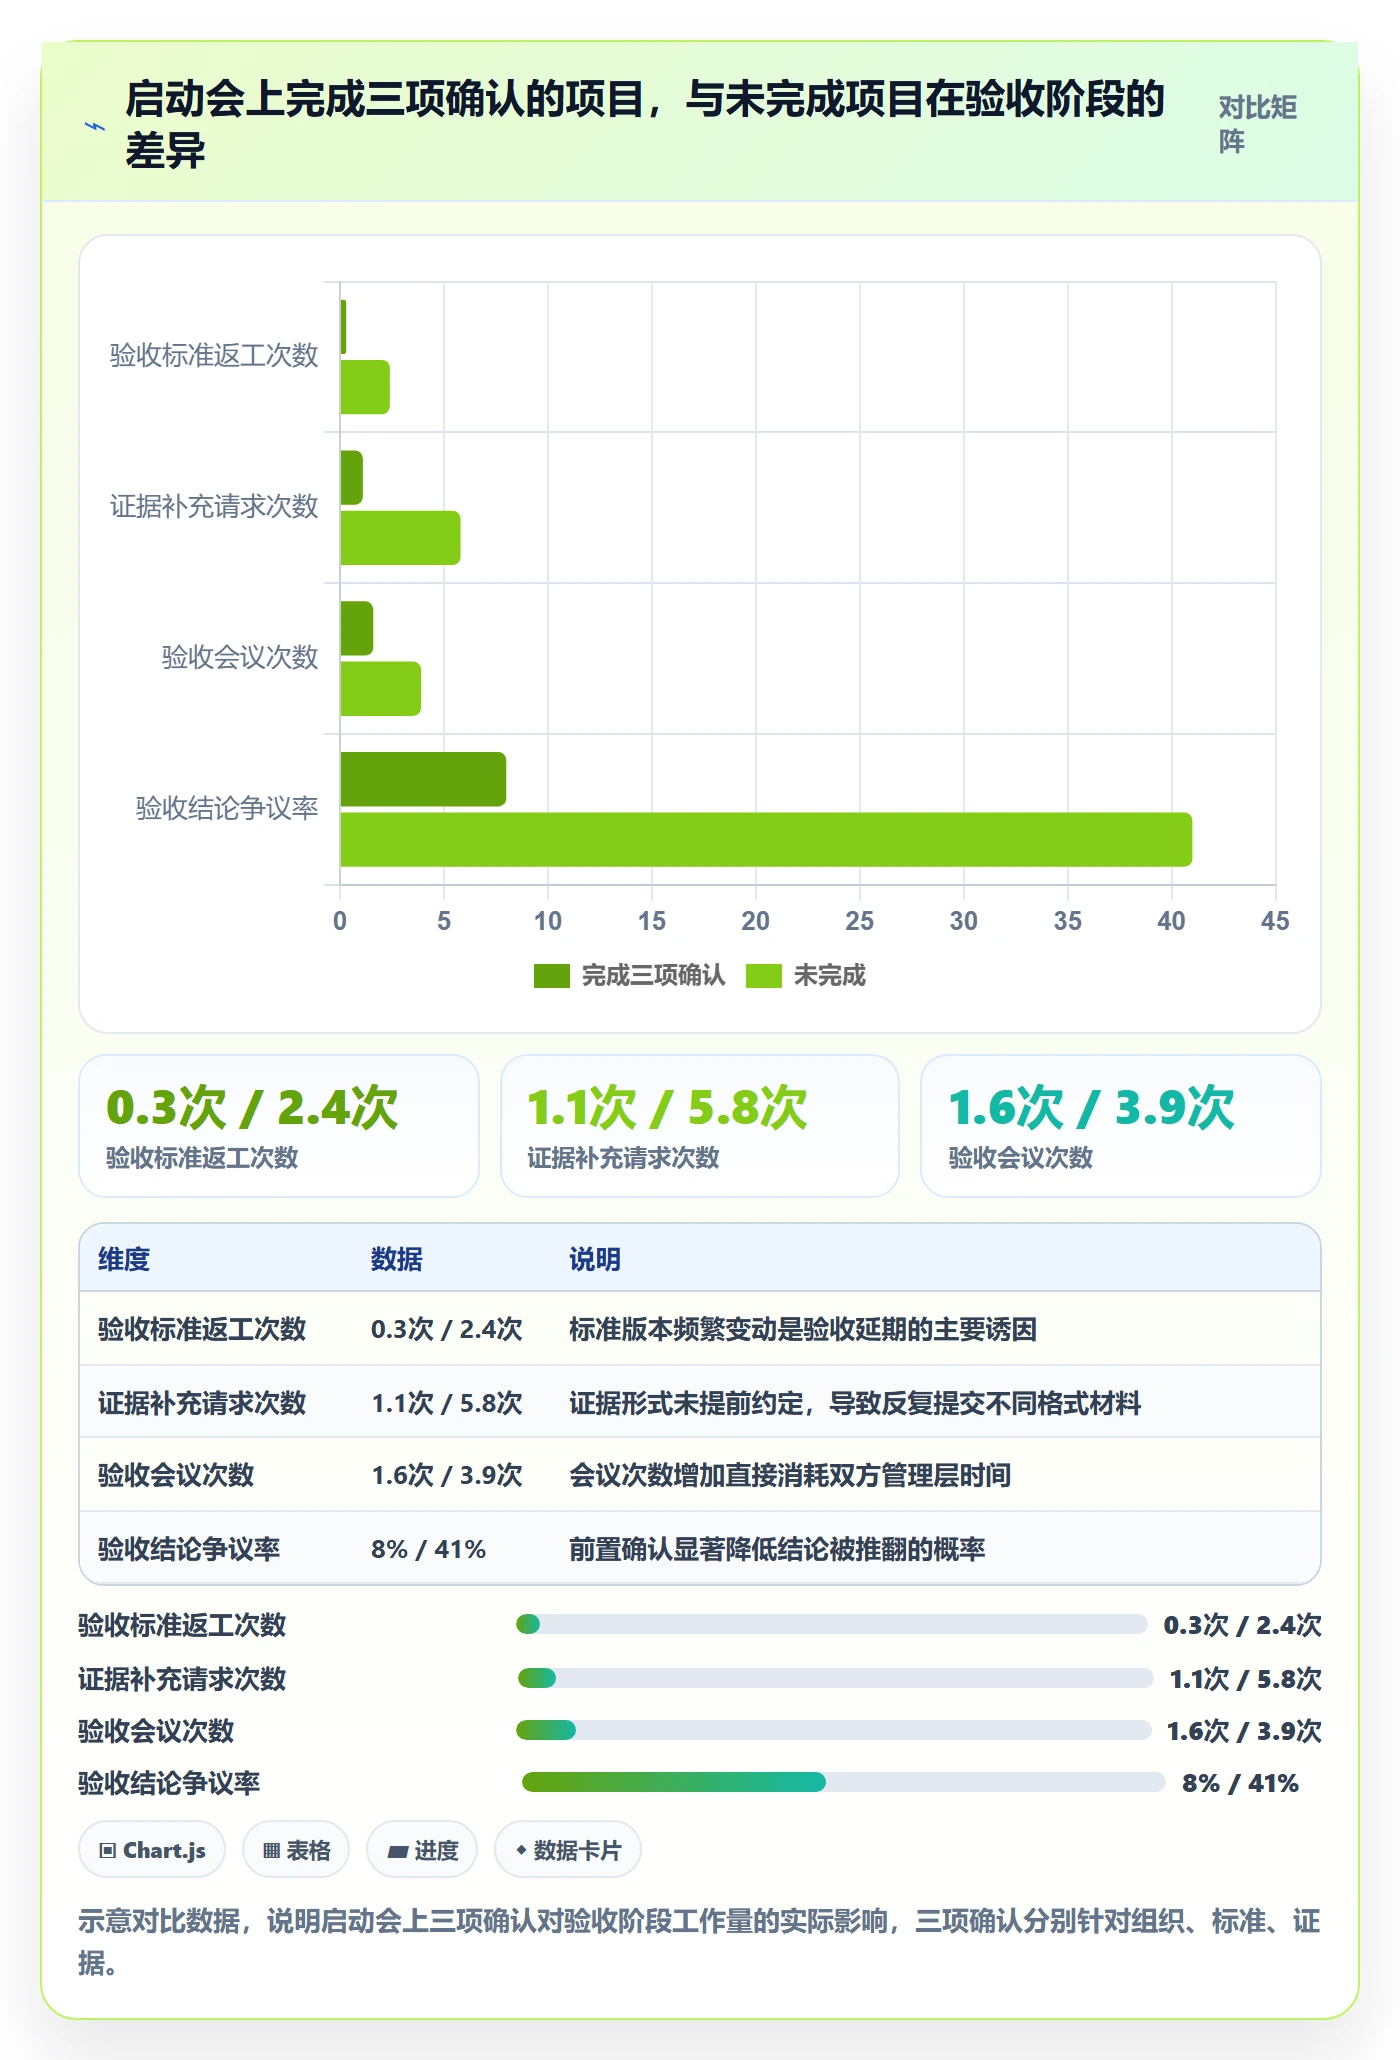Click the 验收会议次数 progress bar
Screen dimensions: 1400x2060
[834, 1730]
